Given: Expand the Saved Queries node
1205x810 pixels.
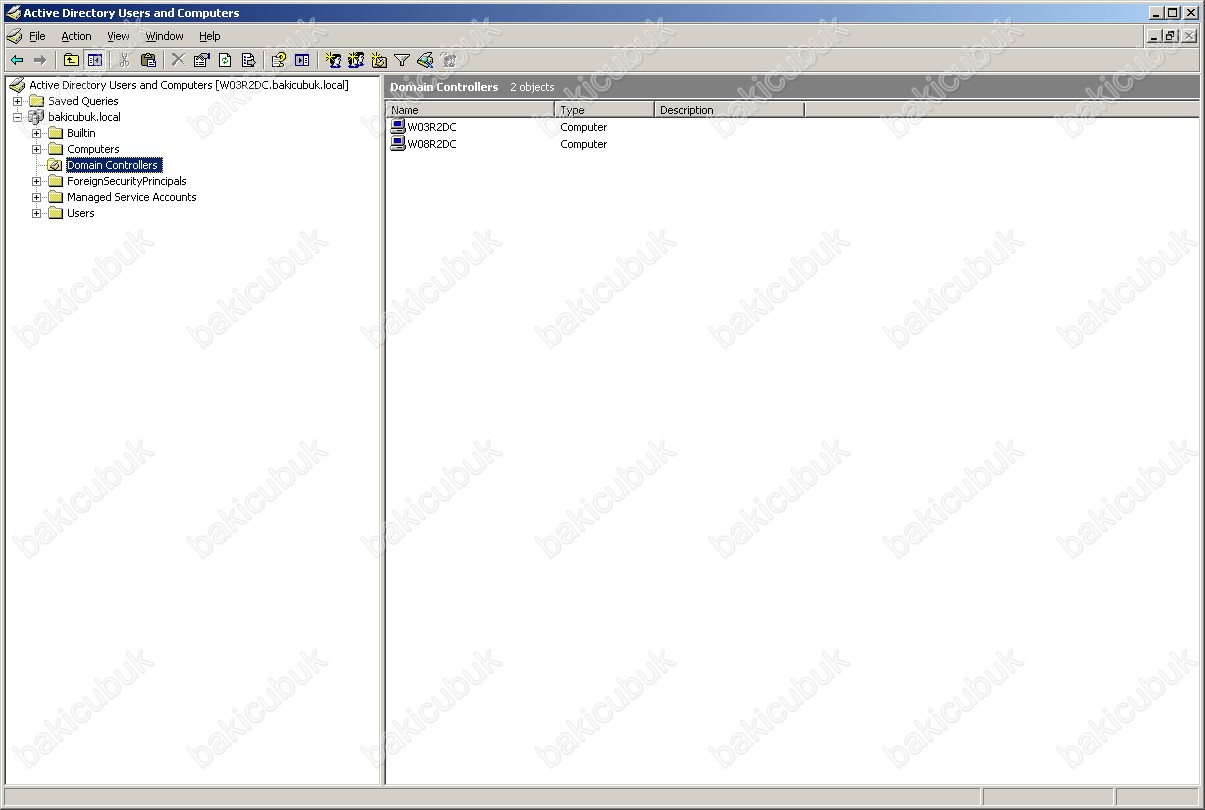Looking at the screenshot, I should (x=17, y=101).
